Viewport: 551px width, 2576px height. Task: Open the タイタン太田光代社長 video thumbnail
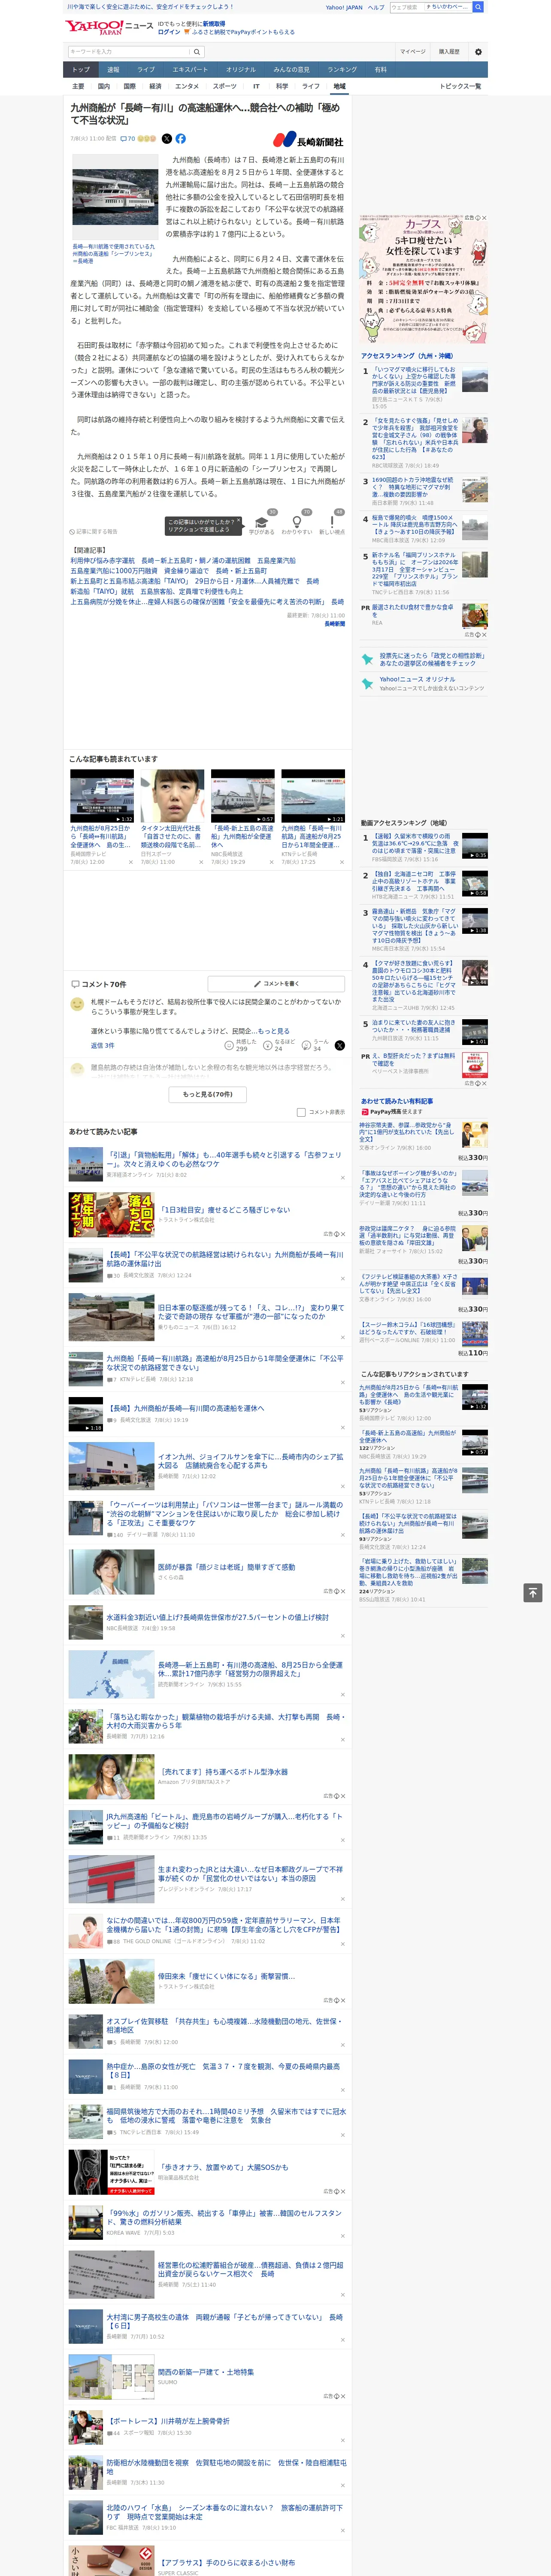[x=172, y=796]
